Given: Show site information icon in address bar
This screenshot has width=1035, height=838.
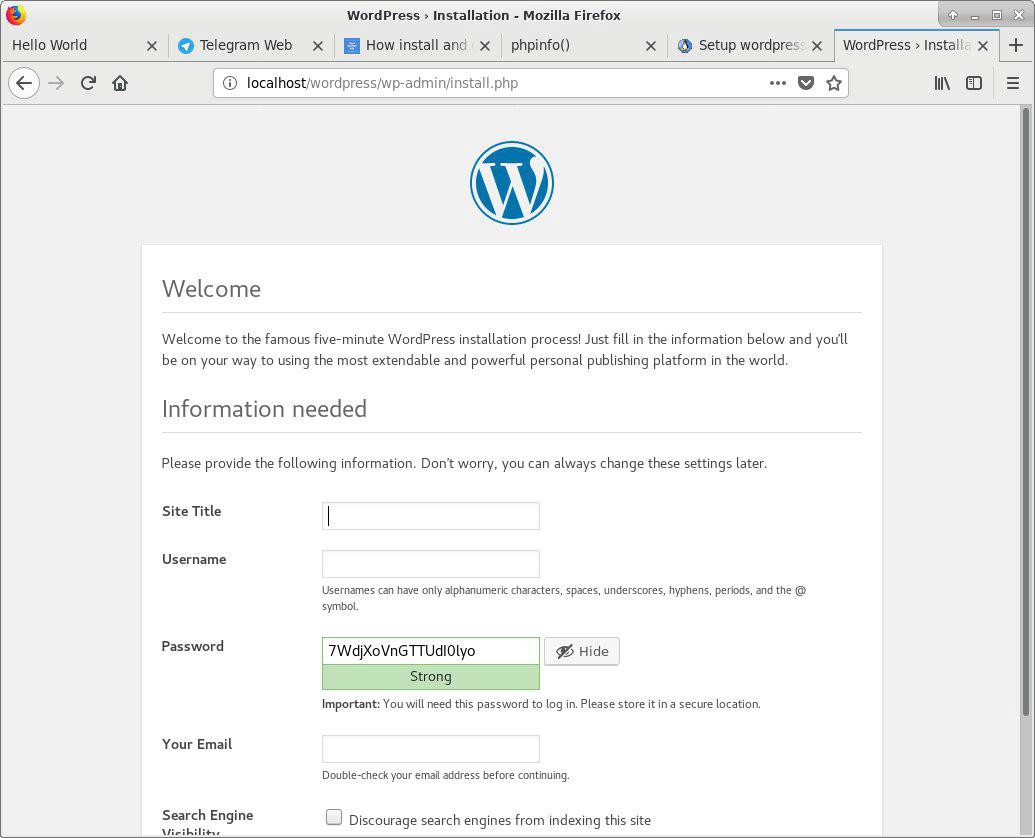Looking at the screenshot, I should pos(230,83).
